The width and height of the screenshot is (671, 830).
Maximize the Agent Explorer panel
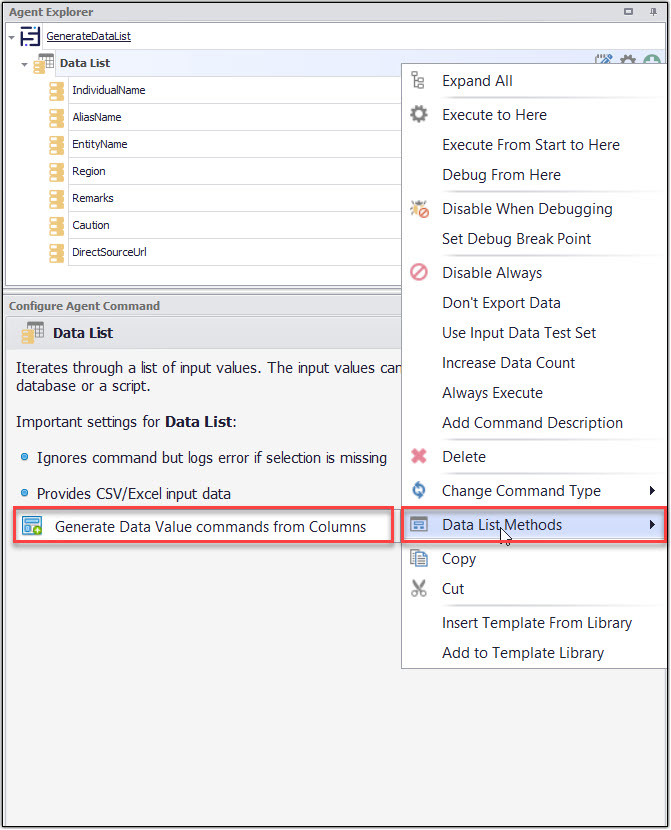[627, 12]
